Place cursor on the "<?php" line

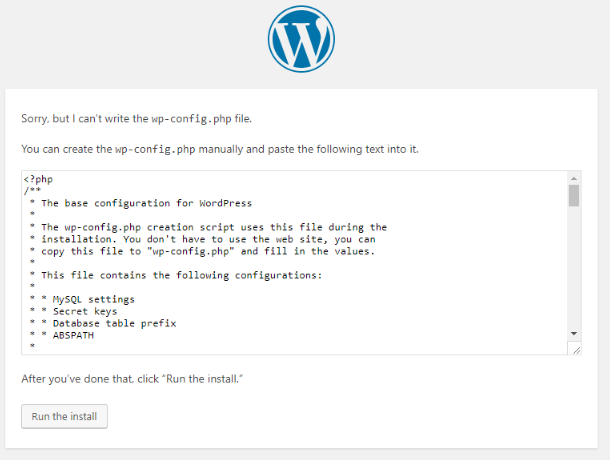tap(38, 179)
